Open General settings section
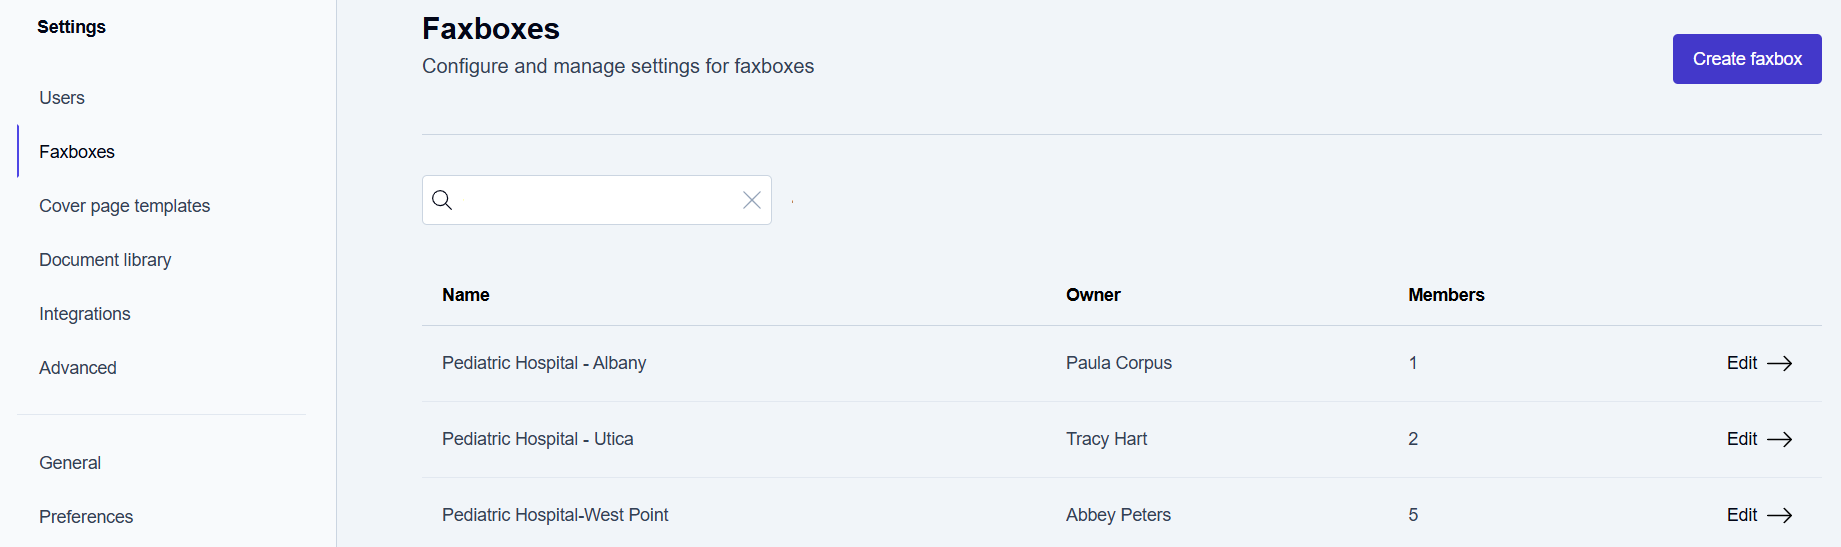1841x547 pixels. [70, 463]
